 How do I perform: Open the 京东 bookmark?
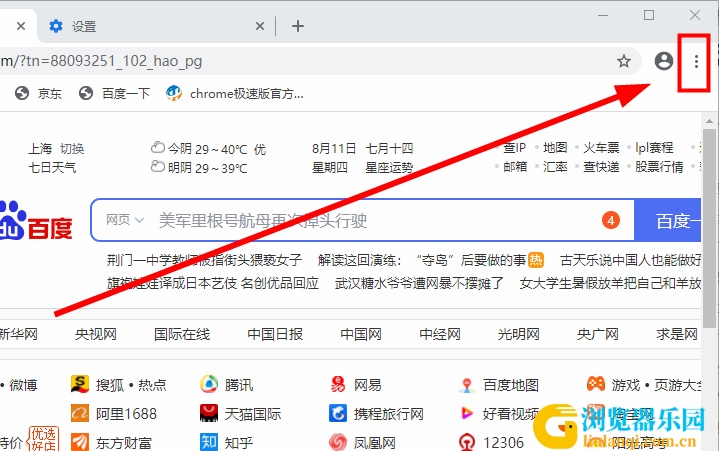tap(39, 94)
